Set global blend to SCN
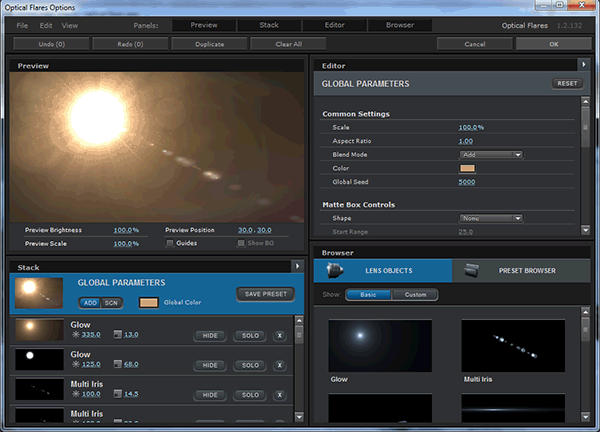Viewport: 600px width, 432px height. [111, 303]
